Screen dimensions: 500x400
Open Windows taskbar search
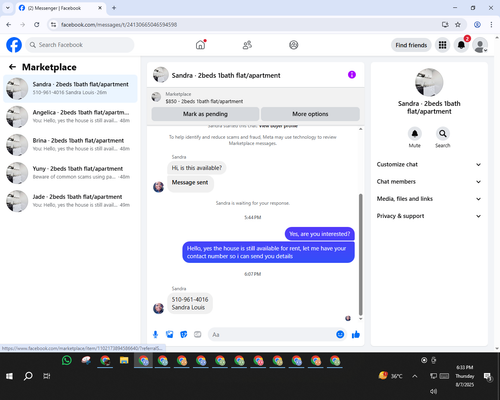pyautogui.click(x=28, y=376)
